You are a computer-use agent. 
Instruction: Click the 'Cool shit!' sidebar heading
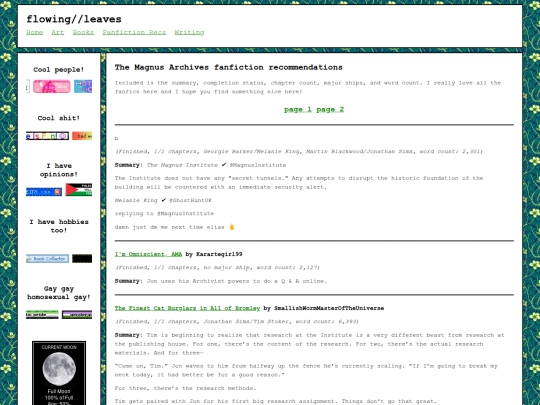click(x=59, y=118)
